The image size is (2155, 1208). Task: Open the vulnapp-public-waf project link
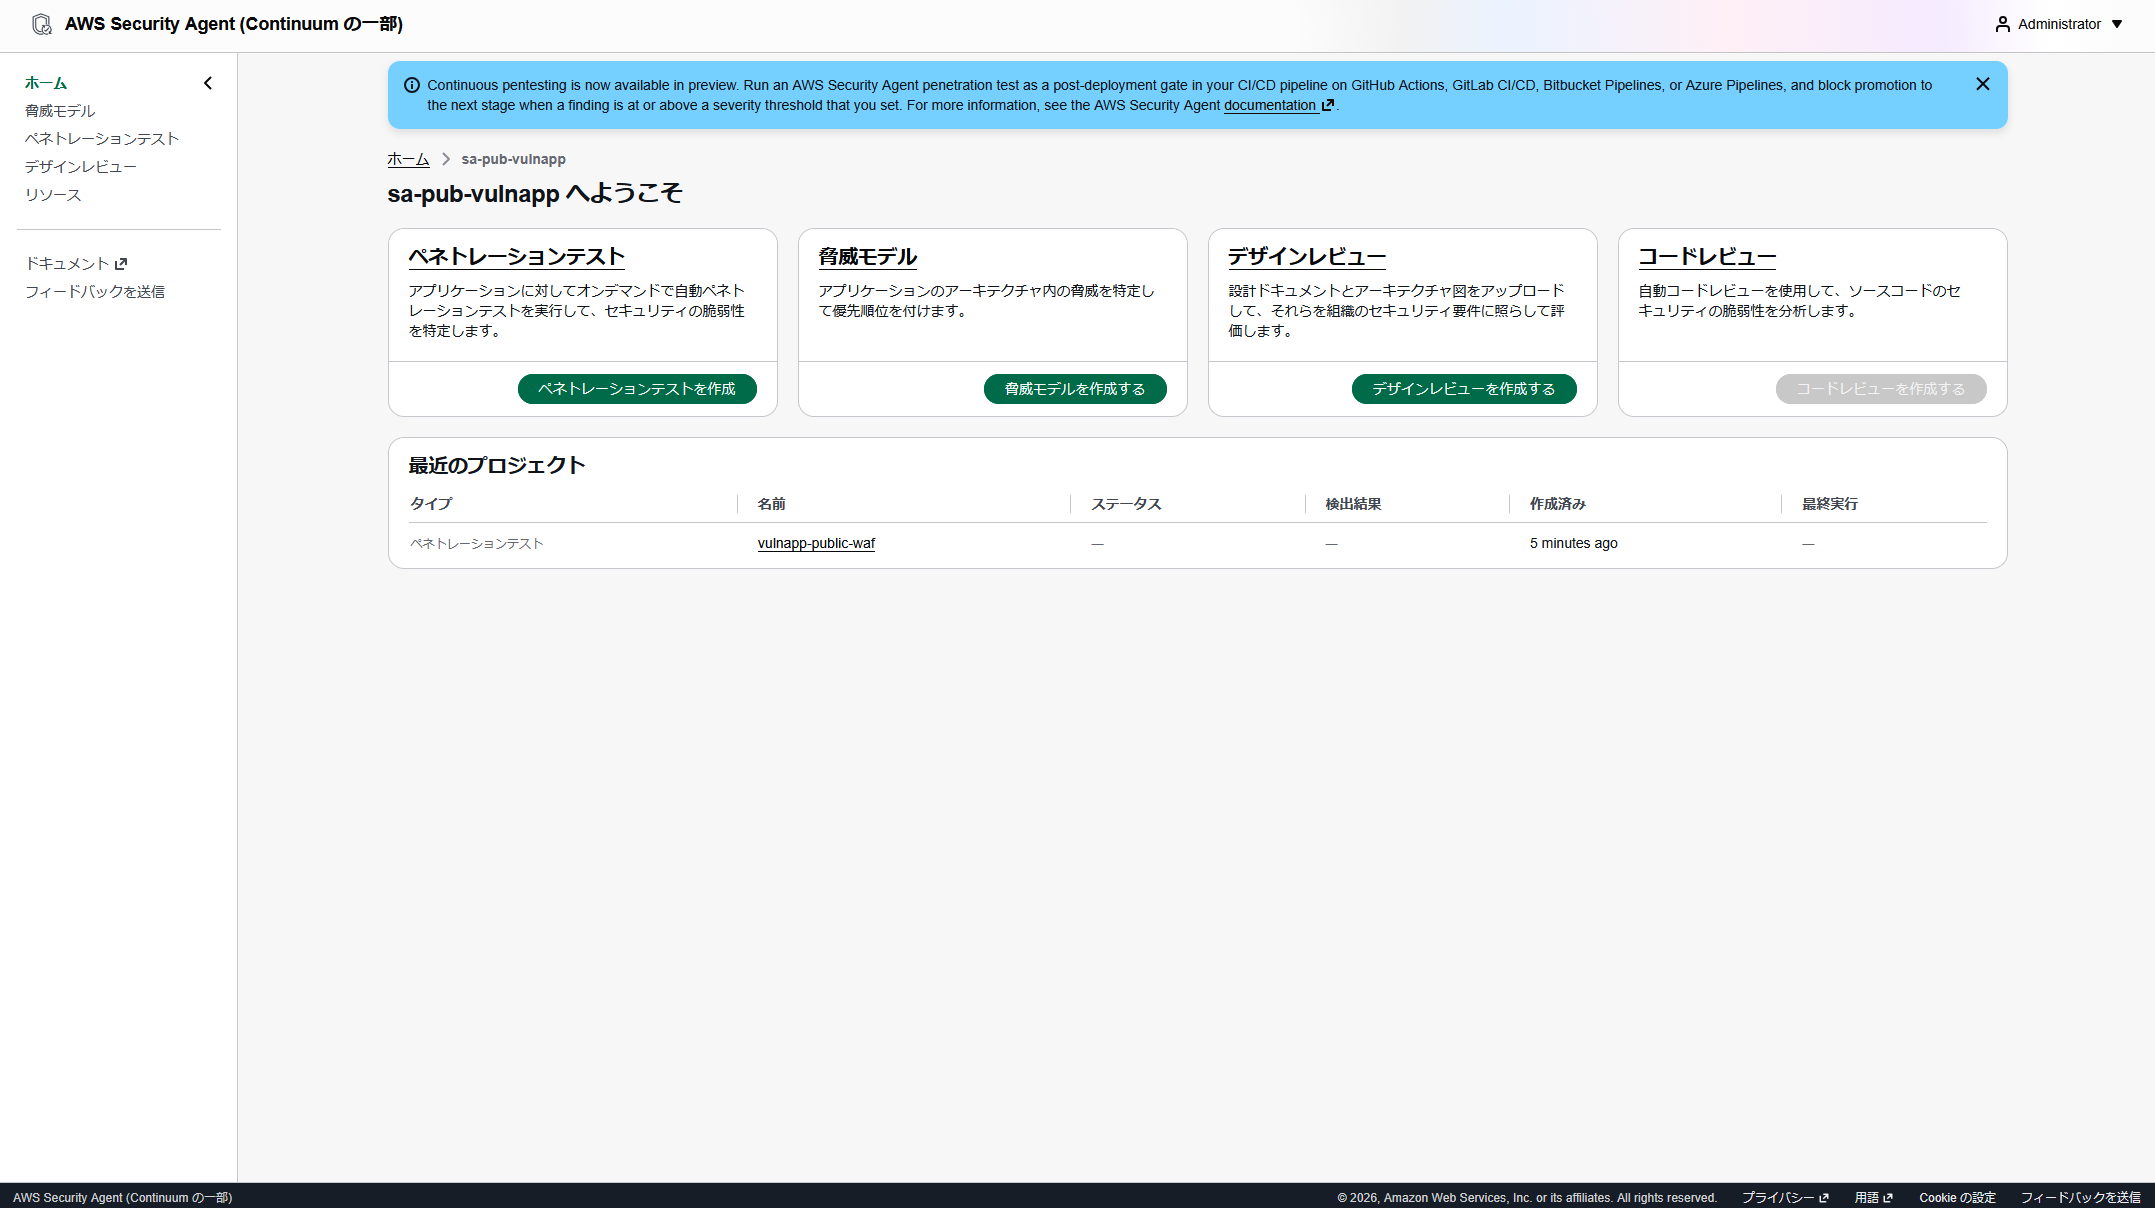[x=816, y=544]
